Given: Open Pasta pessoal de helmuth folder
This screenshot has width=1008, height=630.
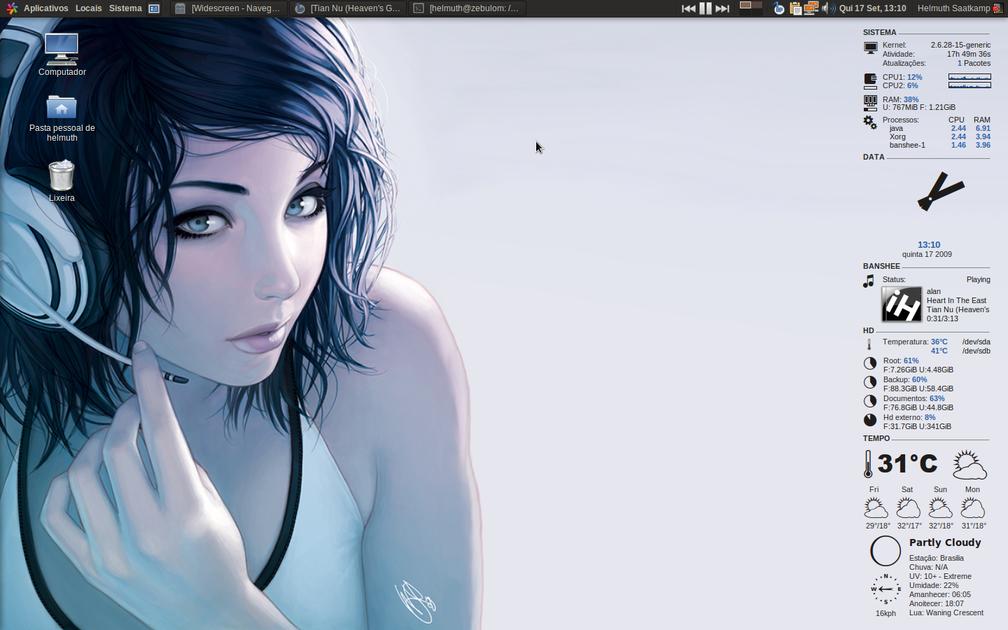Looking at the screenshot, I should click(x=62, y=119).
